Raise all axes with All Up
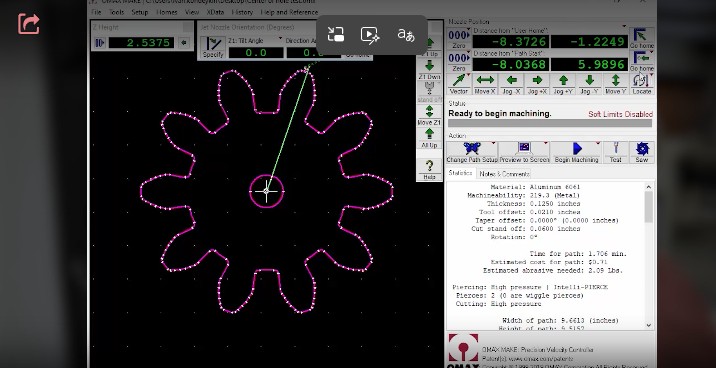Viewport: 716px width, 368px height. coord(429,138)
